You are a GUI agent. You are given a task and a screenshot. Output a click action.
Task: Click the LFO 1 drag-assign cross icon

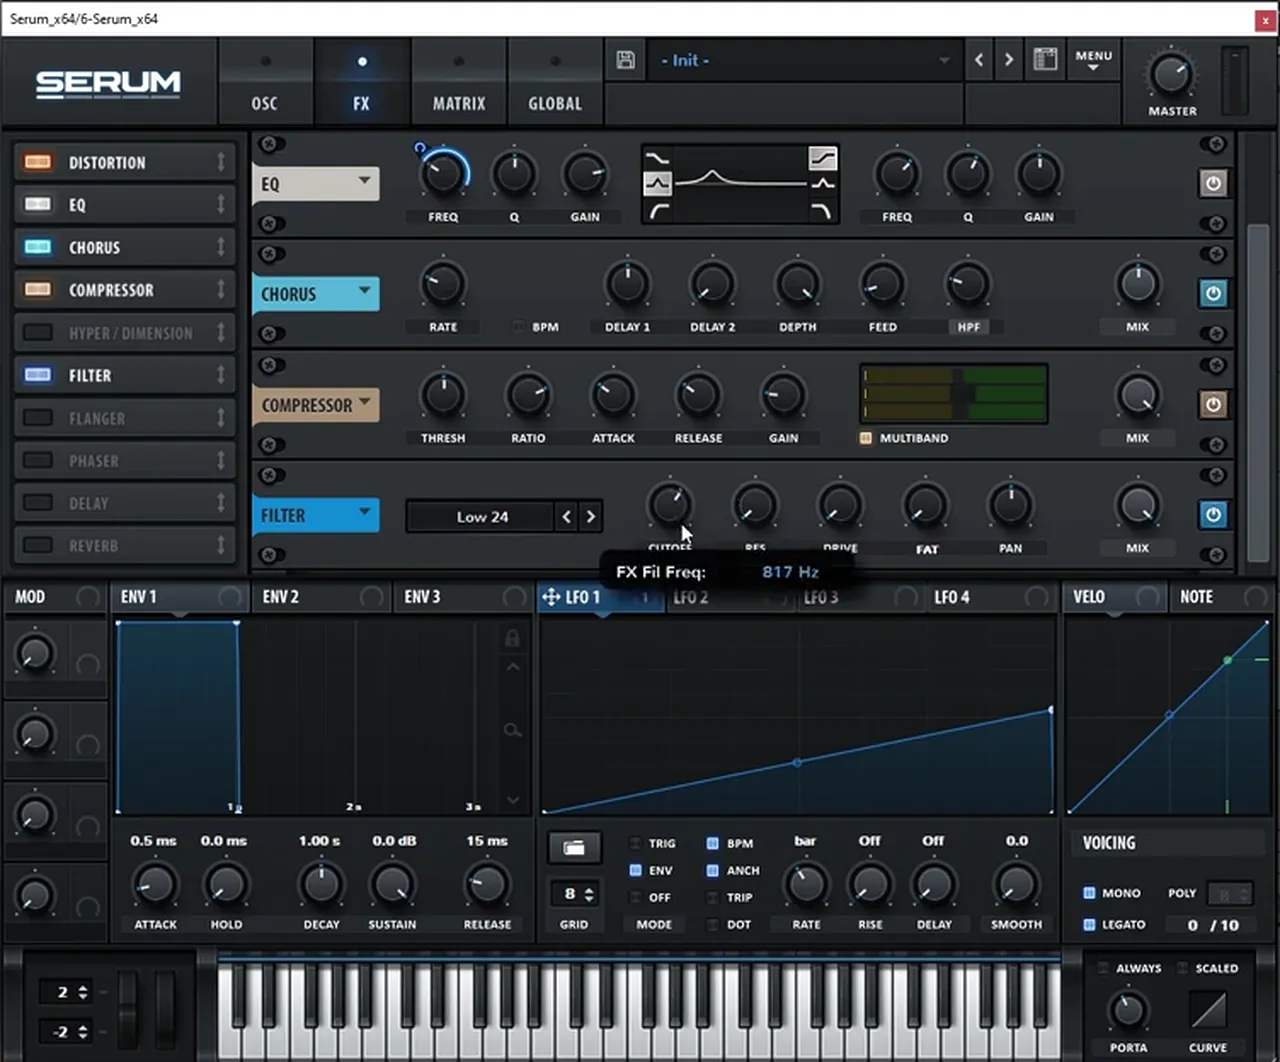(551, 597)
